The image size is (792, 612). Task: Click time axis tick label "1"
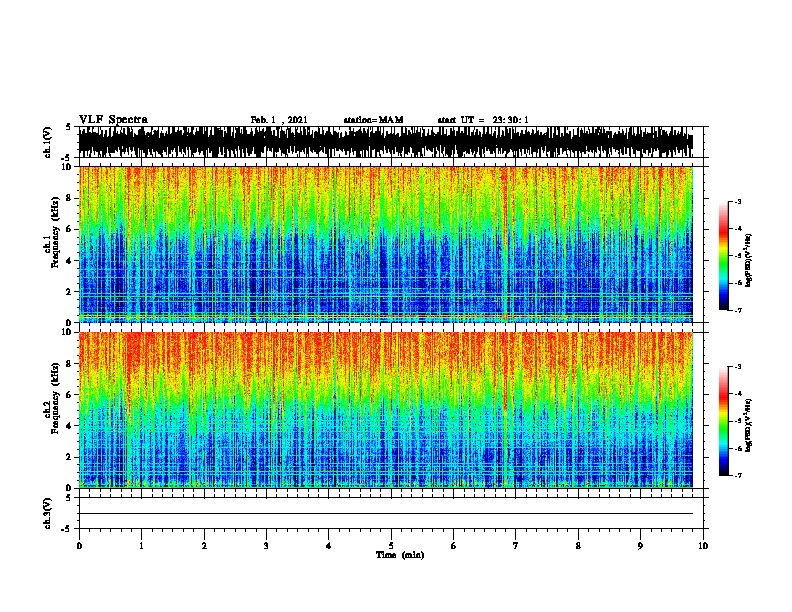tap(141, 546)
